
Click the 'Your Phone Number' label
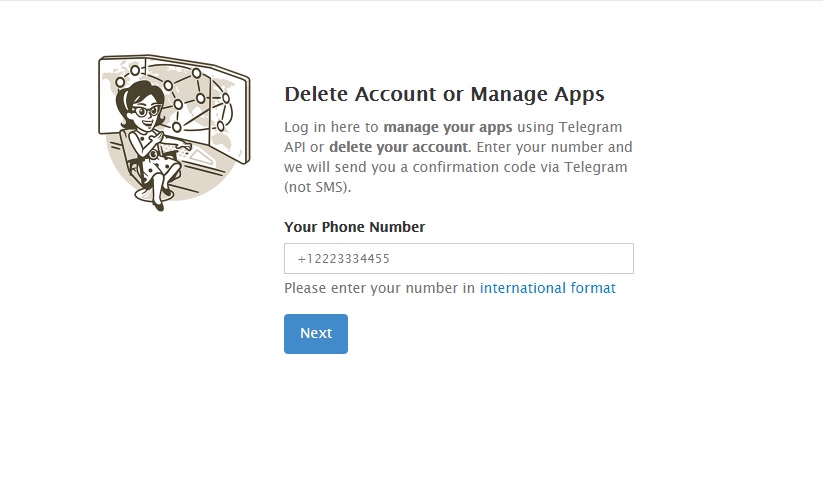[354, 227]
